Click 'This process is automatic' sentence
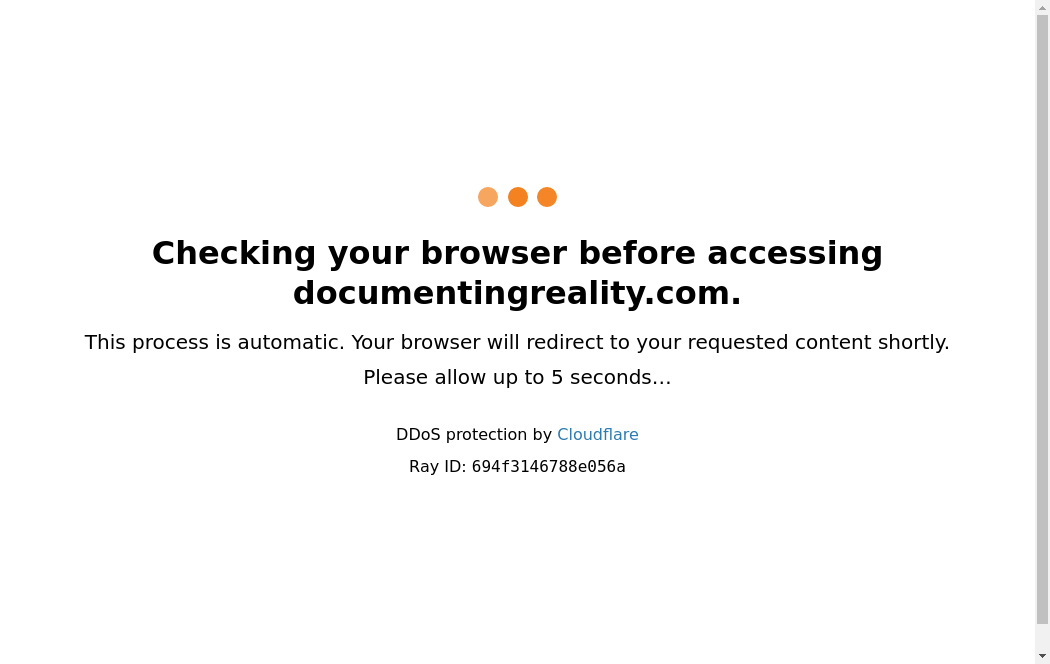The image size is (1050, 664). click(214, 342)
